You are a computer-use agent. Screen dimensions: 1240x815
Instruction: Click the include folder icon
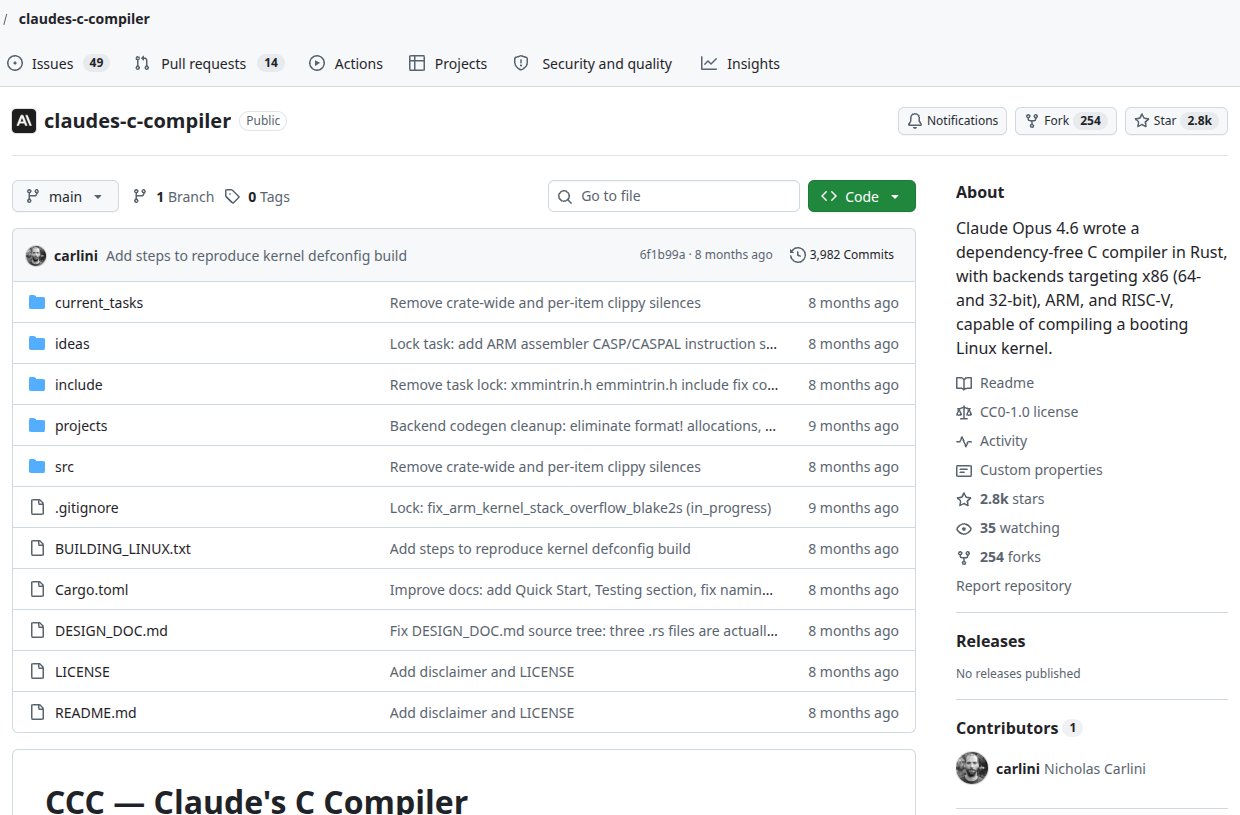coord(37,384)
